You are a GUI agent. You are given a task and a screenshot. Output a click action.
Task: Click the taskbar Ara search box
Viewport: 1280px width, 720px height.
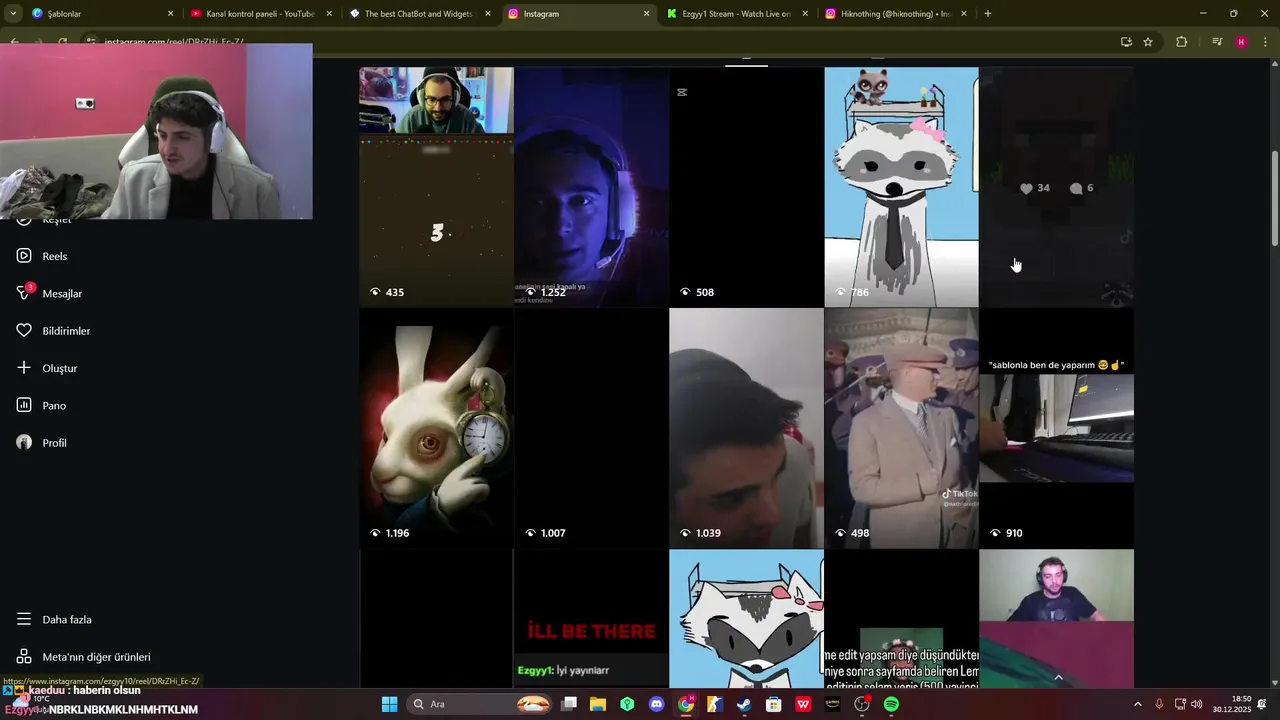click(481, 704)
